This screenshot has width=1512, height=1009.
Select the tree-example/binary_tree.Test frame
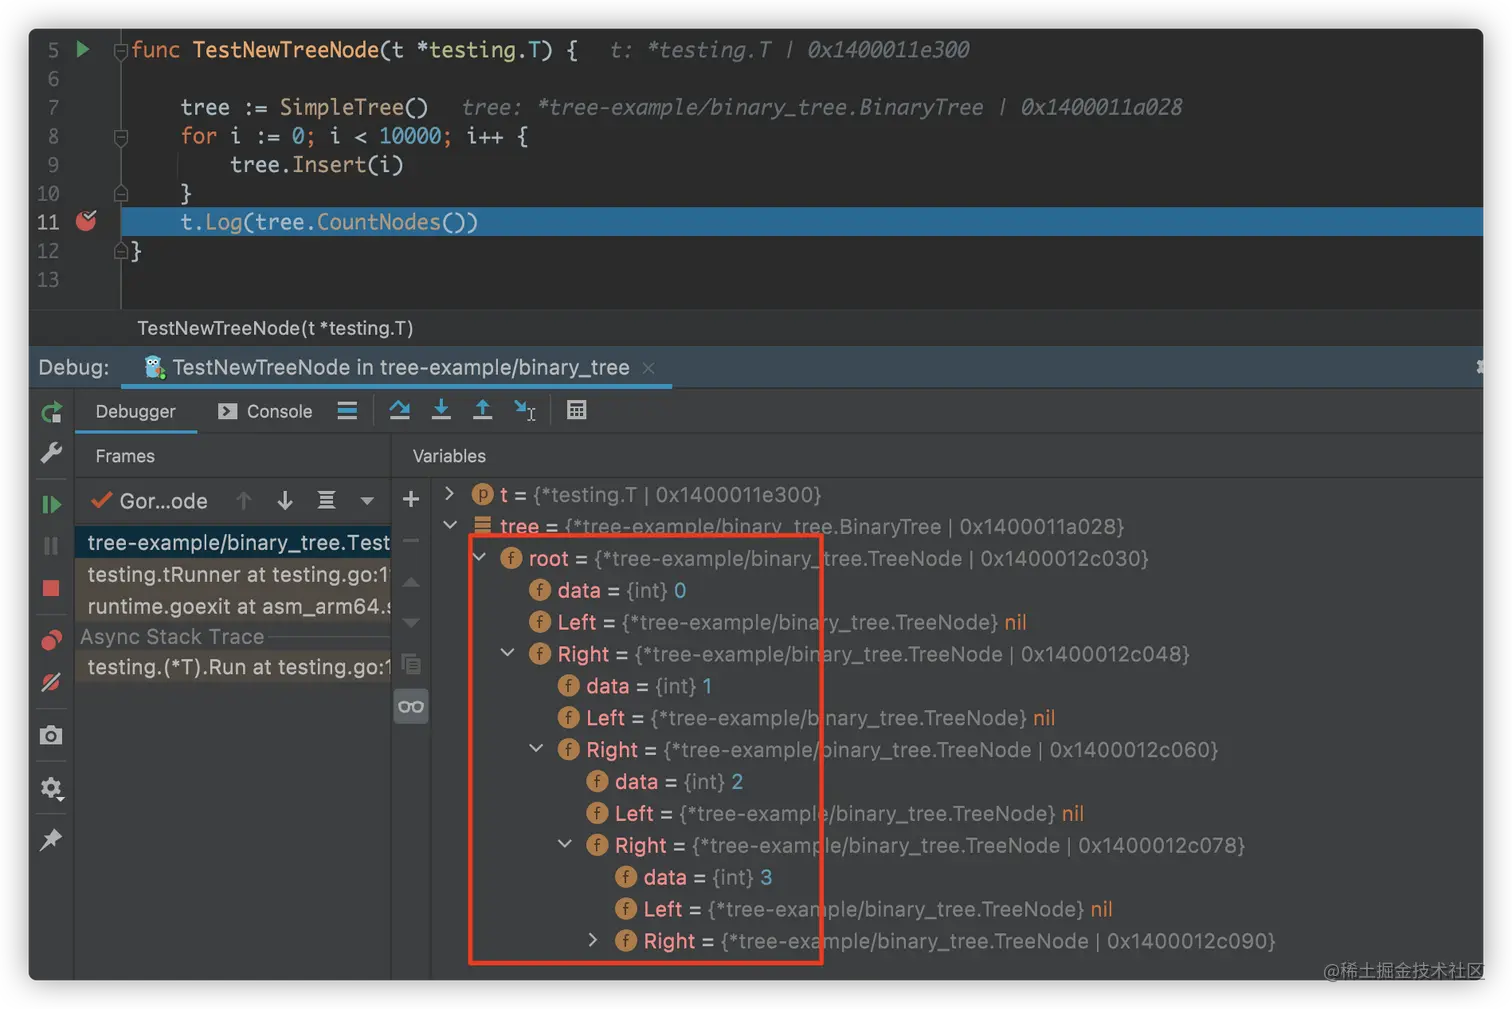tap(233, 542)
